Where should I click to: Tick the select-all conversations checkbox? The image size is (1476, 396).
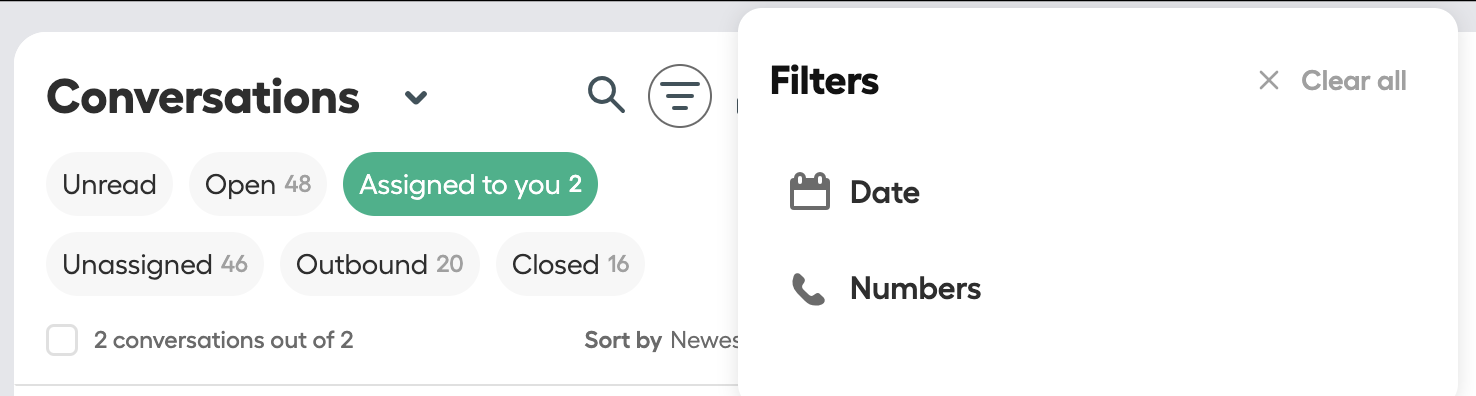62,340
